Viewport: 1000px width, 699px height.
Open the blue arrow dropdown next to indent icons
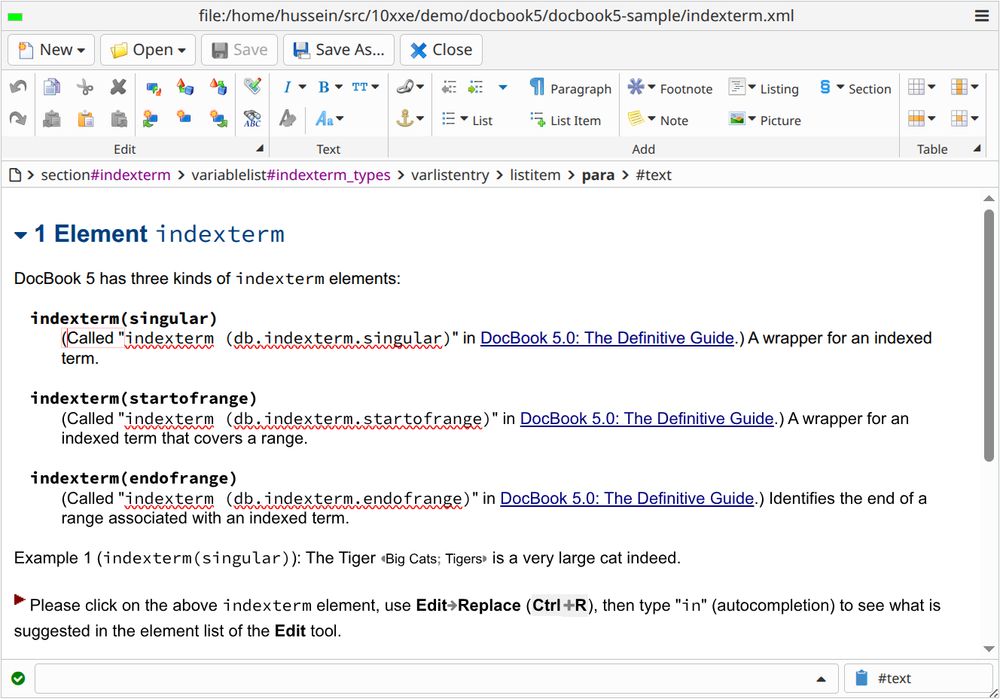pyautogui.click(x=503, y=87)
